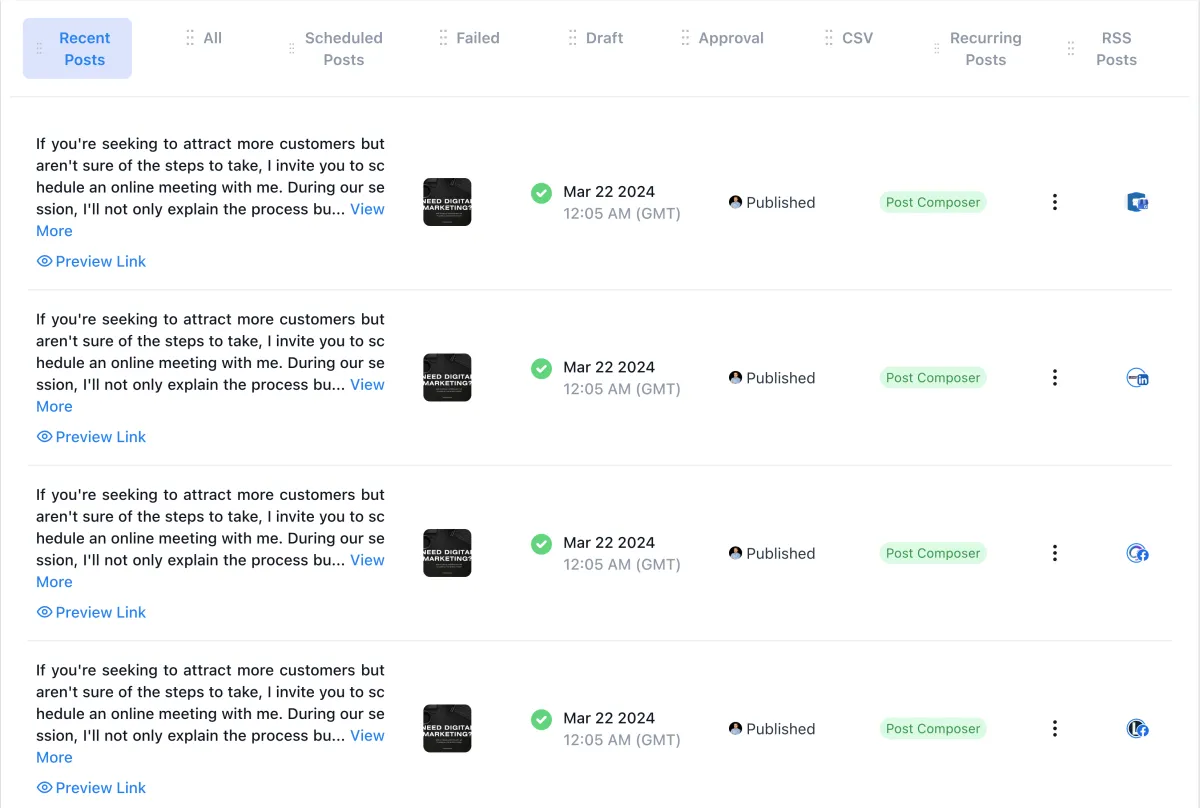The height and width of the screenshot is (808, 1200).
Task: Click the Facebook account icon, third row
Action: [1137, 553]
